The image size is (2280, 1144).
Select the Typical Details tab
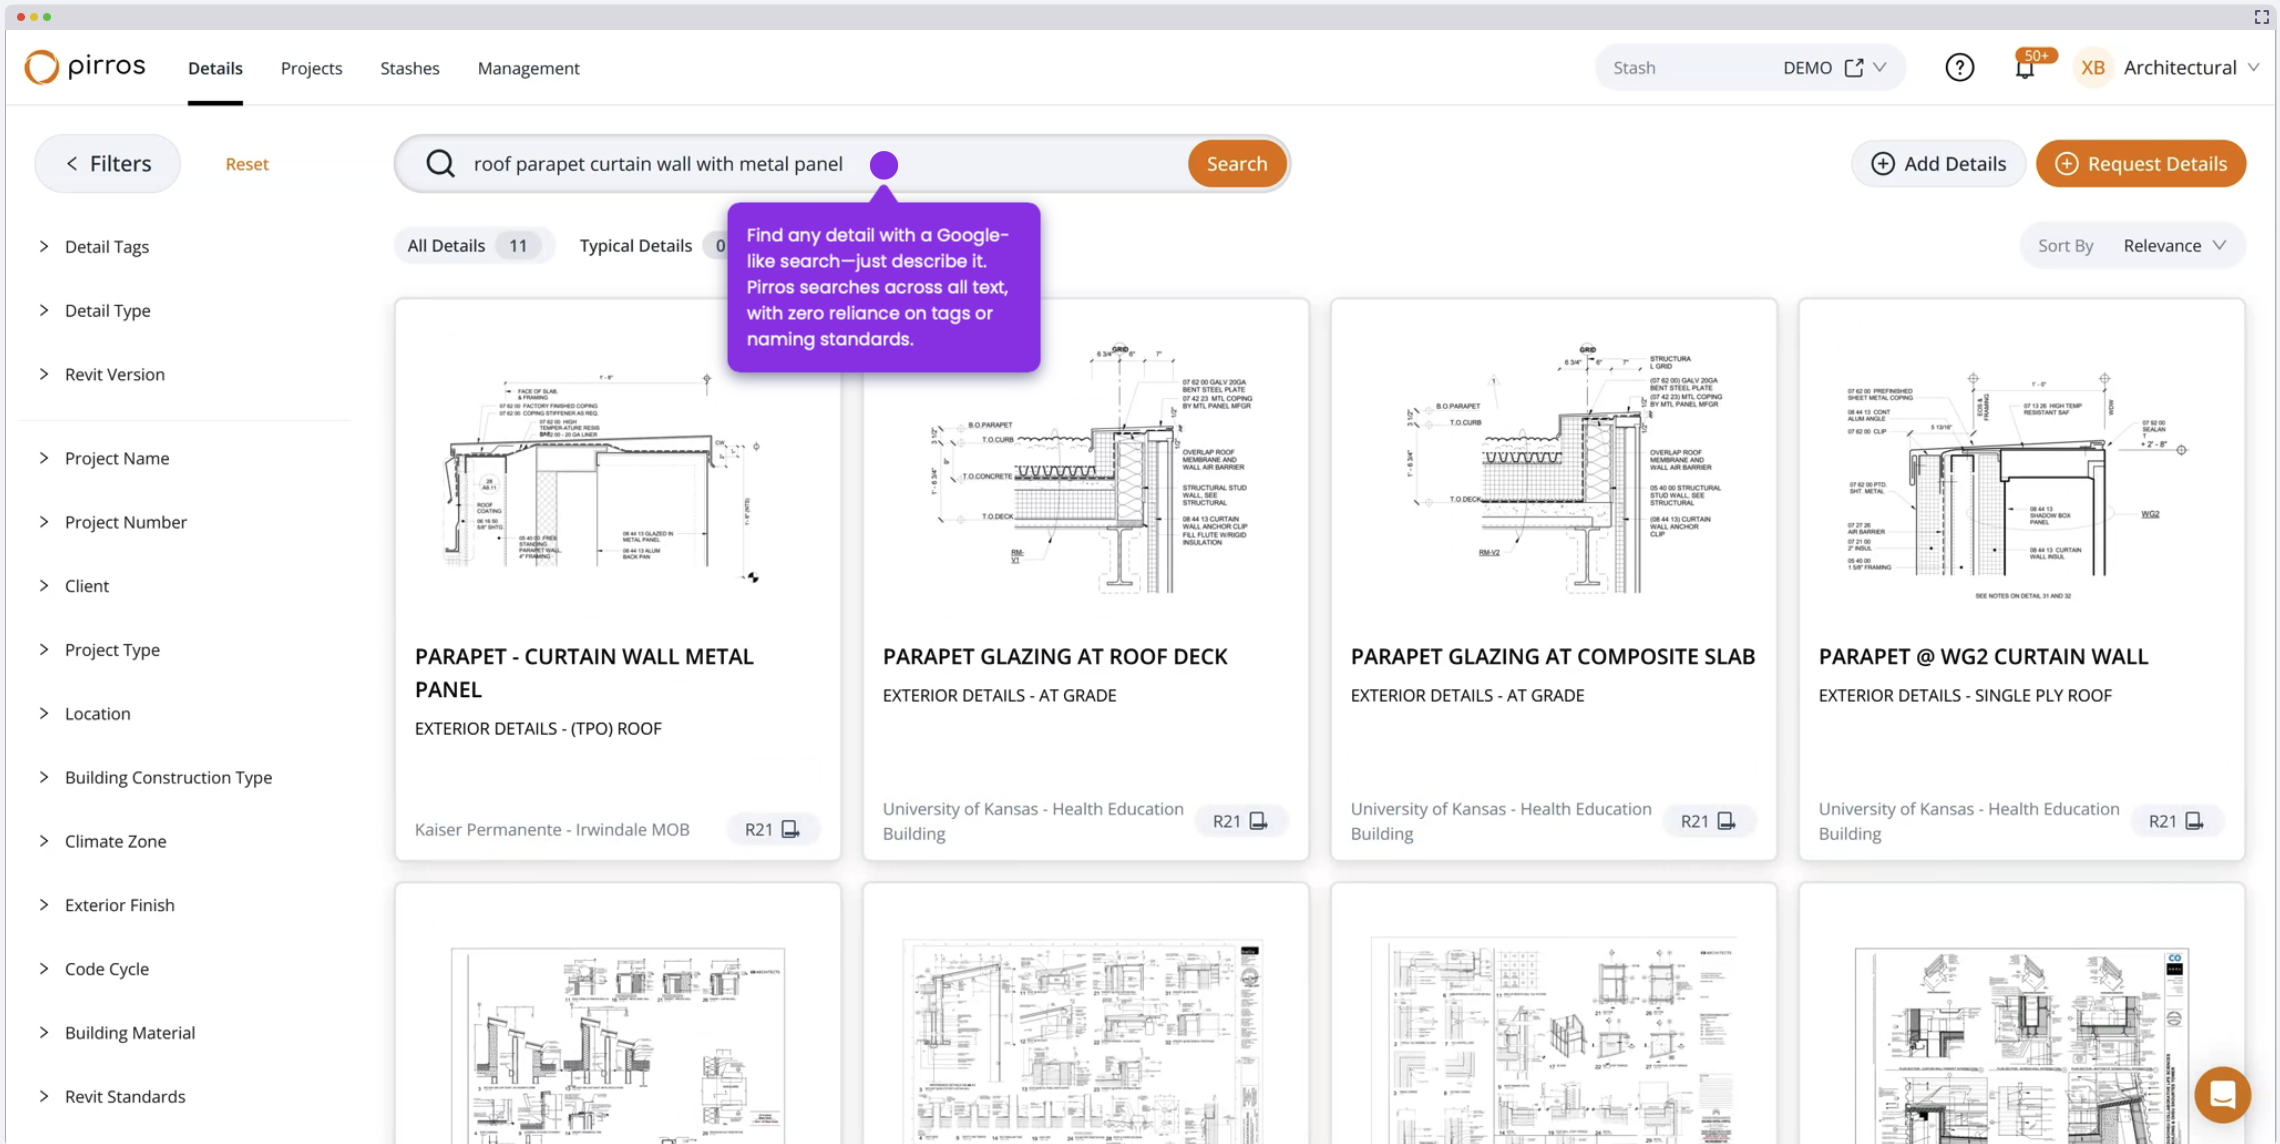click(635, 245)
